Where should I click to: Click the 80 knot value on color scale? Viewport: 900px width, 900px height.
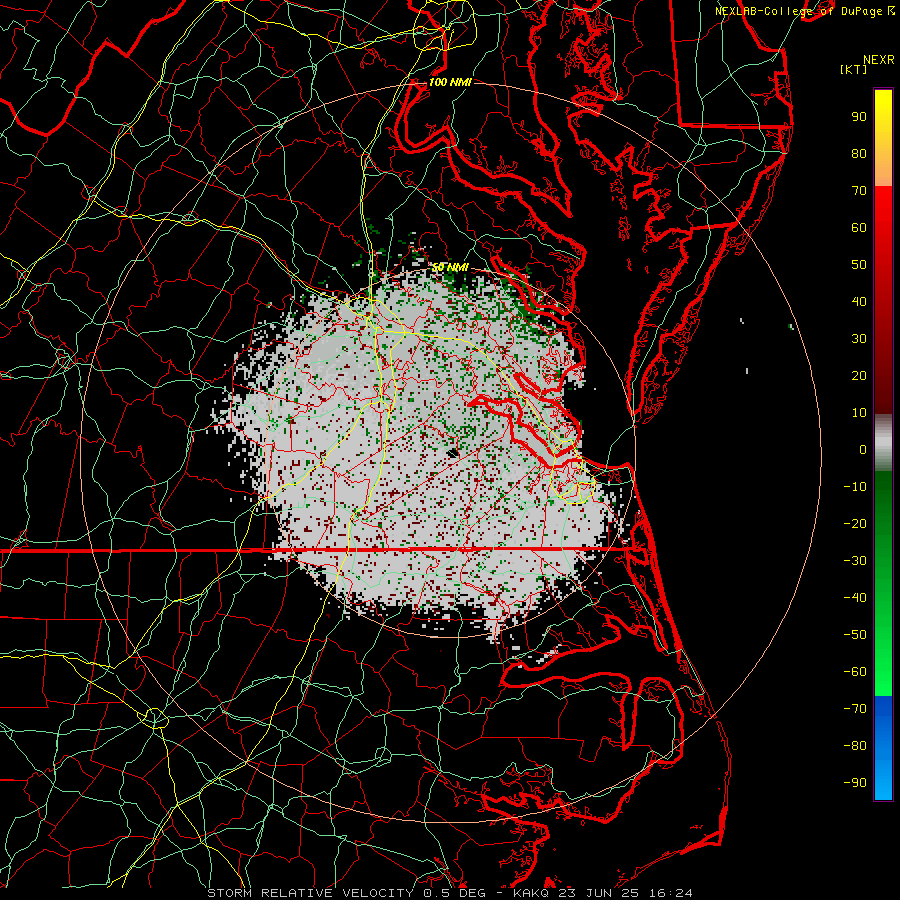pos(859,154)
